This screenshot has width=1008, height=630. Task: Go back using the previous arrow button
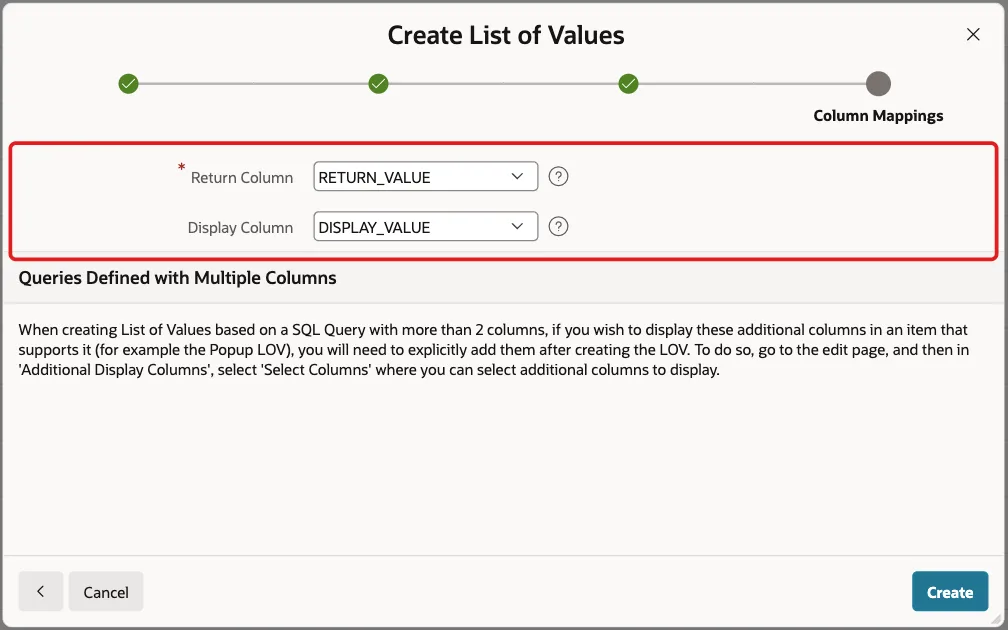(x=40, y=591)
